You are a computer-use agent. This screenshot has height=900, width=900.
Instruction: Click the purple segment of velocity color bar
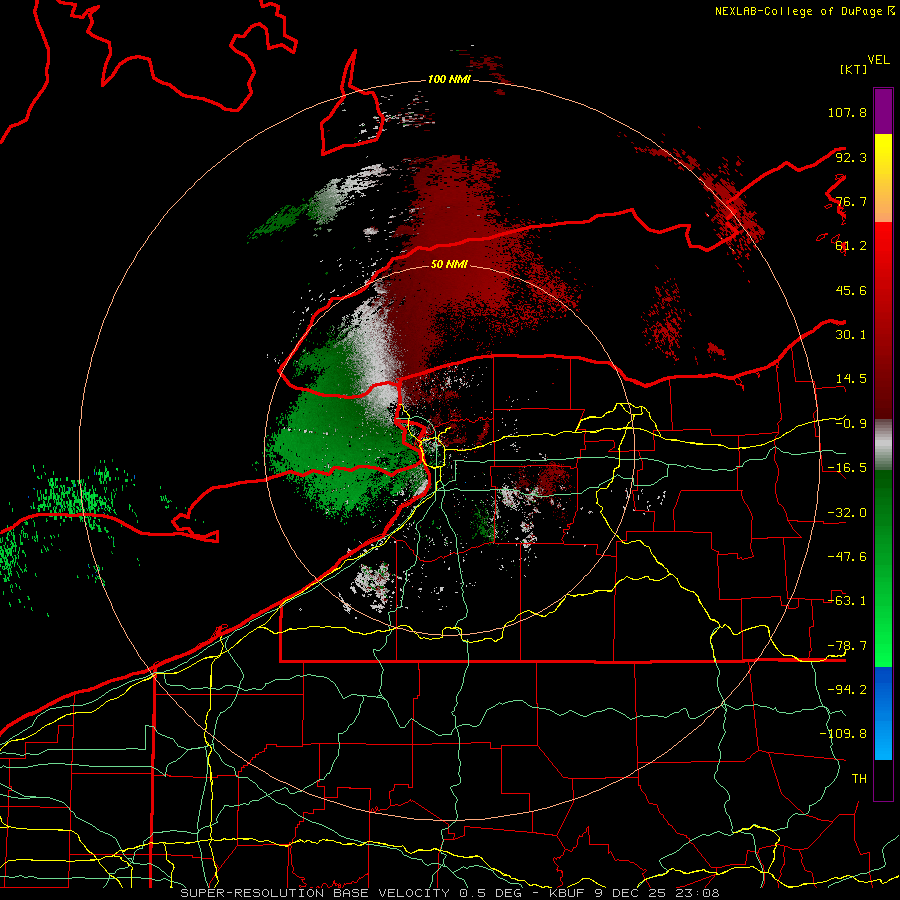[x=883, y=111]
